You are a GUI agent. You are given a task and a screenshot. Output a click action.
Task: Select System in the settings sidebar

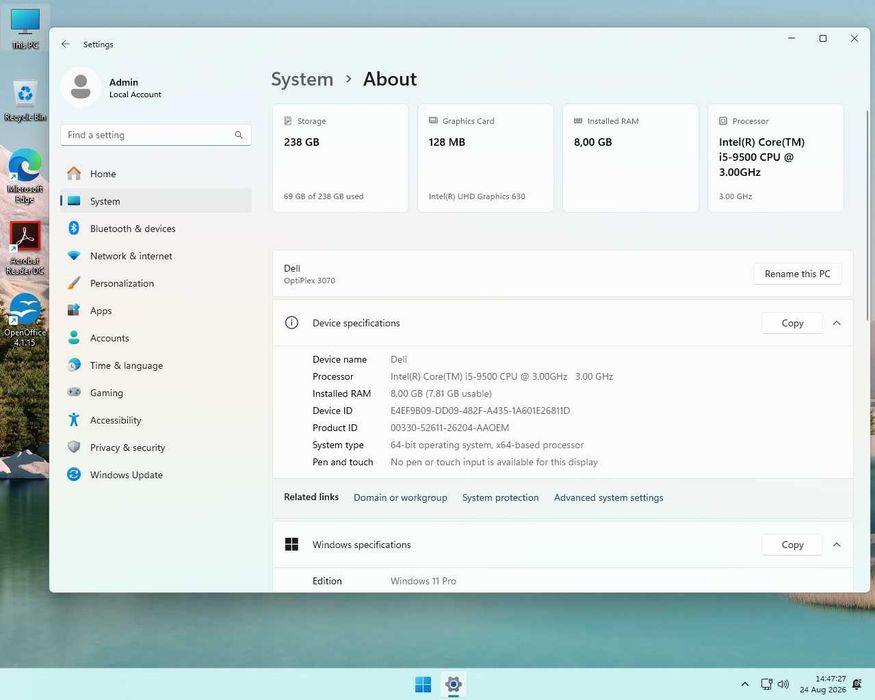[156, 201]
